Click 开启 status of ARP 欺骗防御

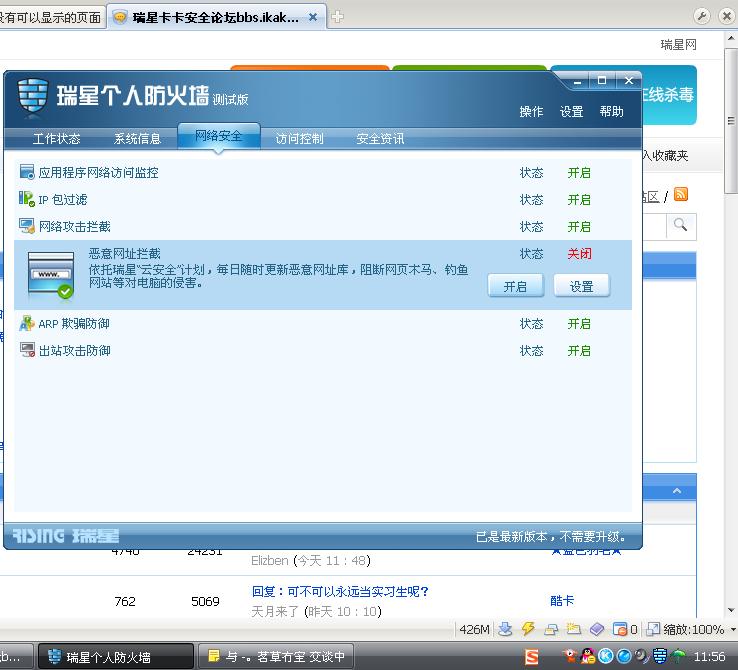tap(579, 324)
